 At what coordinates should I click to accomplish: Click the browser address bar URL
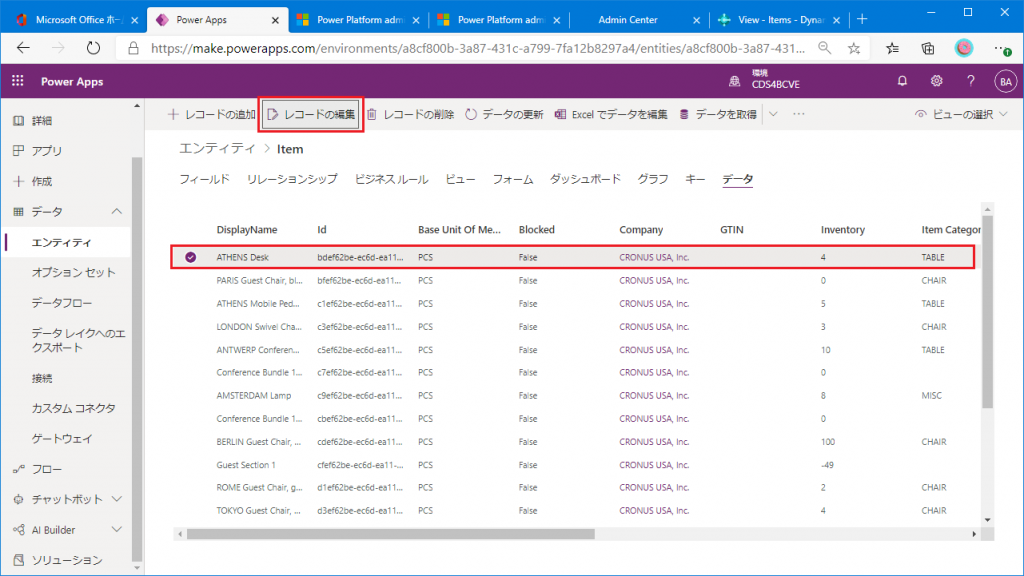point(477,48)
